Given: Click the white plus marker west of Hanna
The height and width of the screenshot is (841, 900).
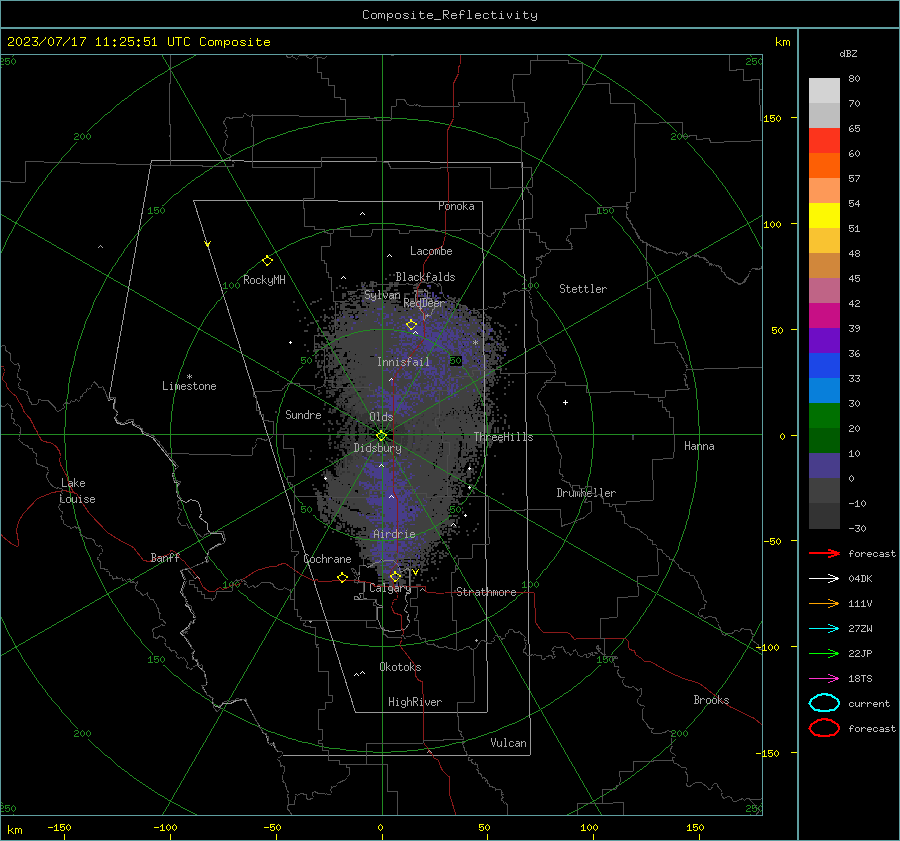Looking at the screenshot, I should click(x=565, y=402).
